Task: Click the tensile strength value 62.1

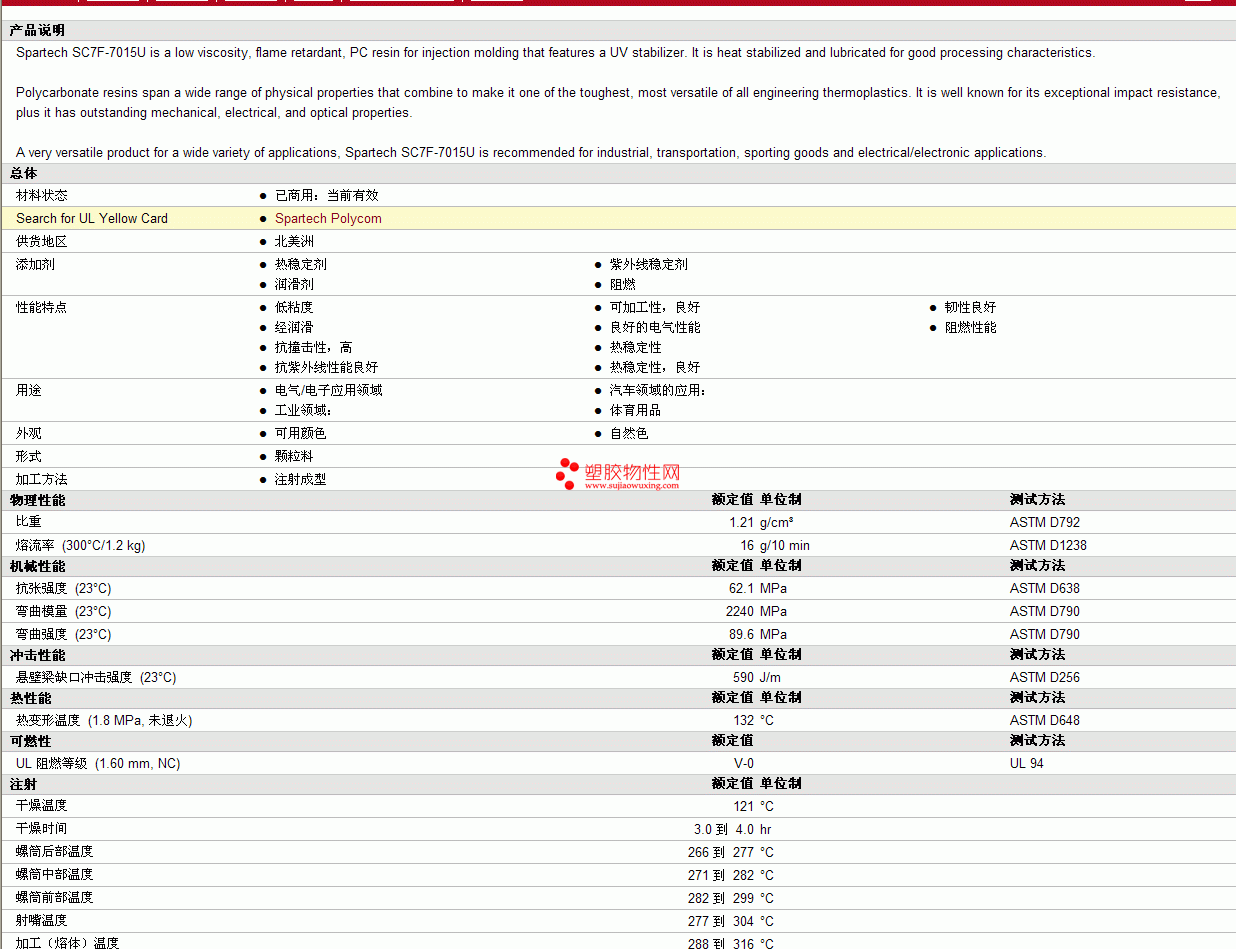Action: [x=741, y=588]
